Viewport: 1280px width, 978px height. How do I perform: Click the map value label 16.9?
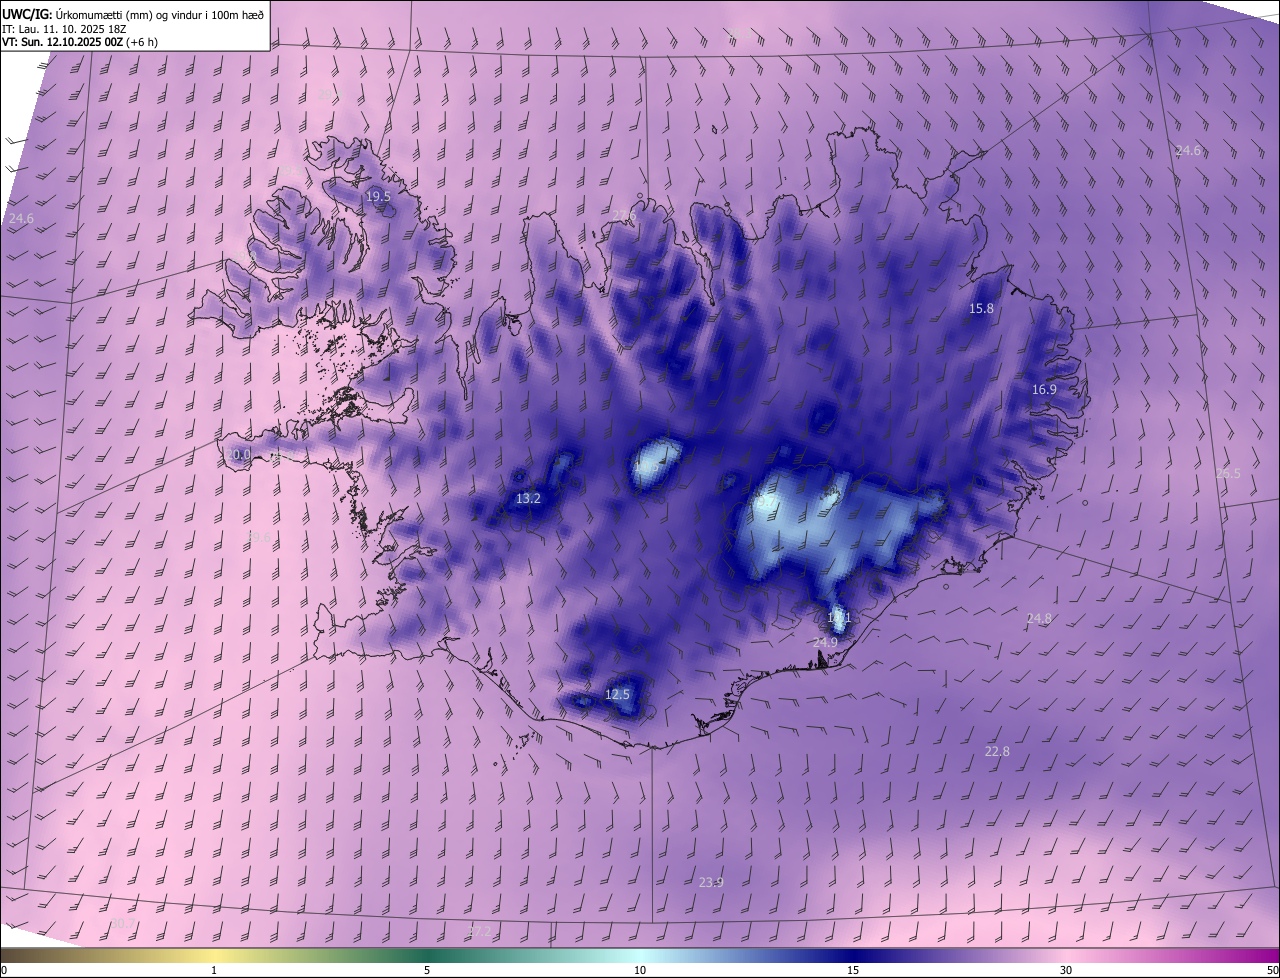[x=1044, y=389]
